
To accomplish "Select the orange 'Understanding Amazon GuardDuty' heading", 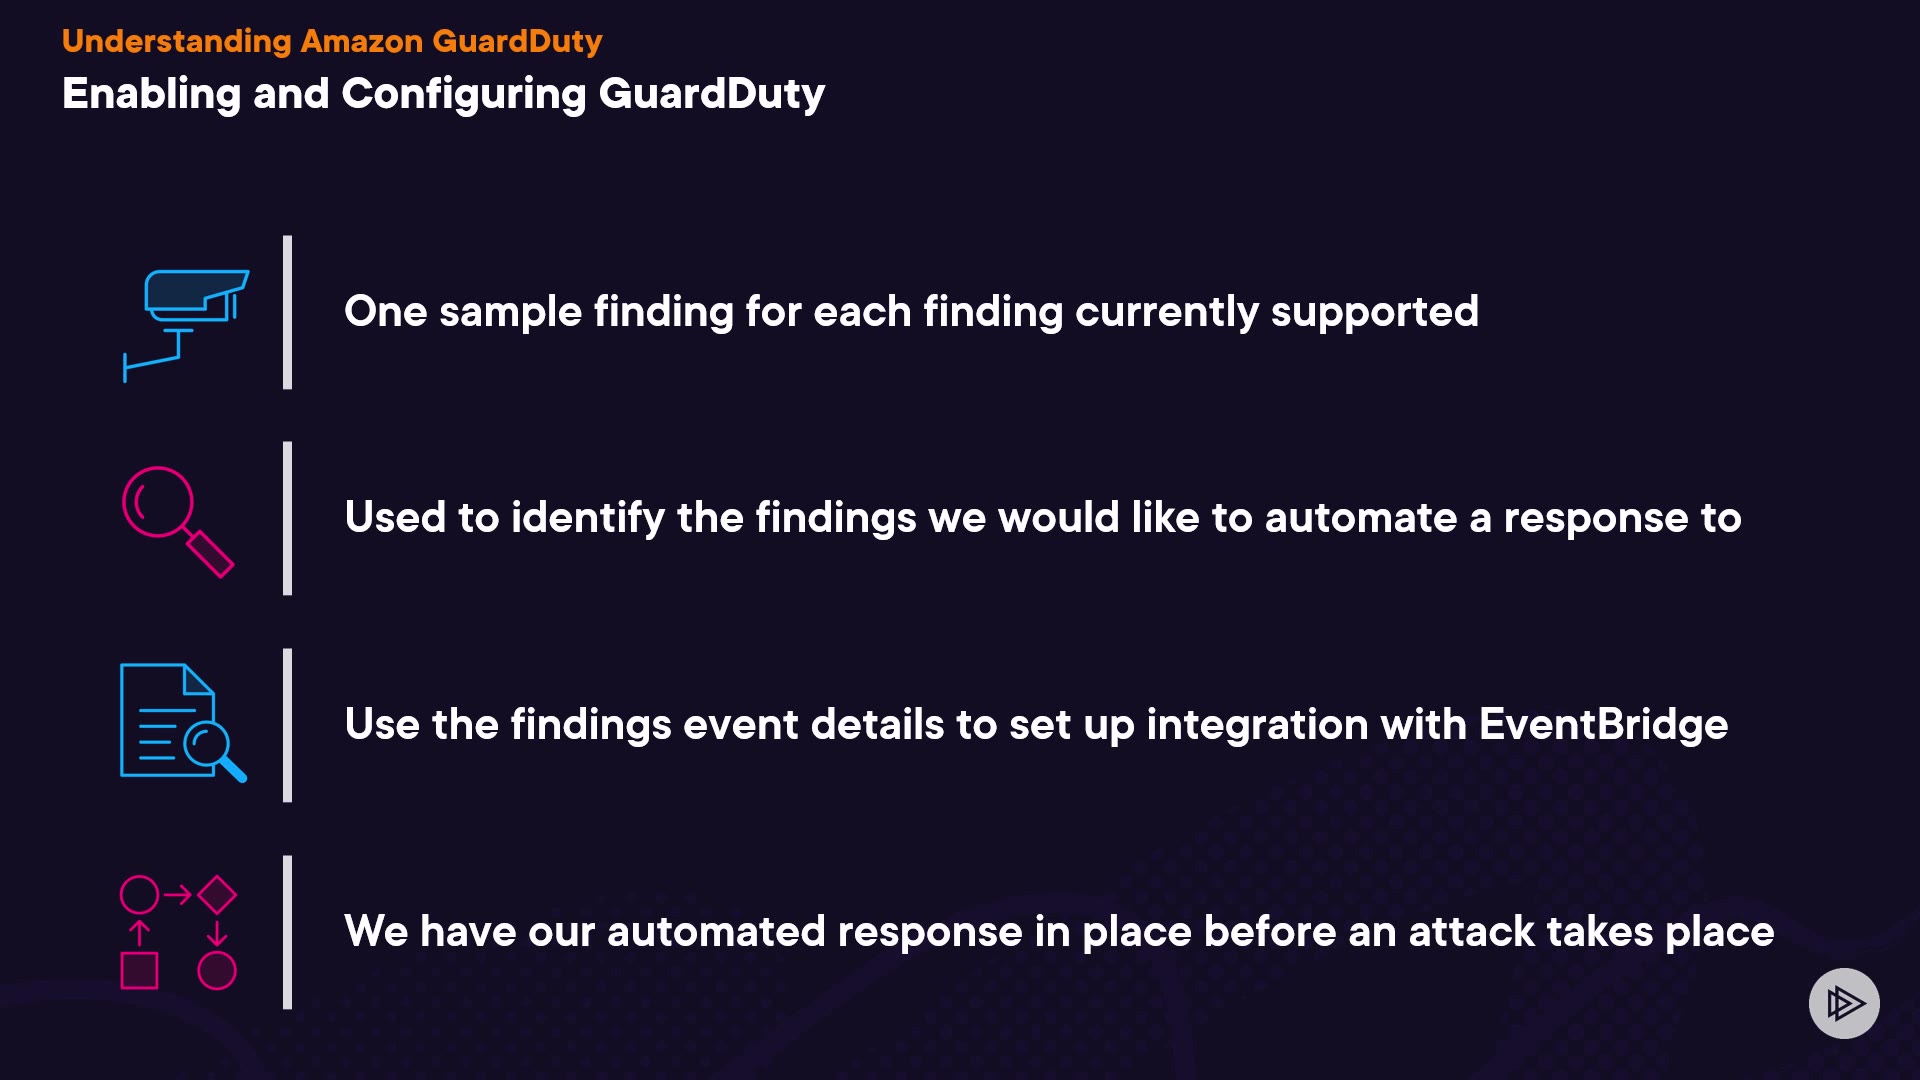I will (x=332, y=41).
